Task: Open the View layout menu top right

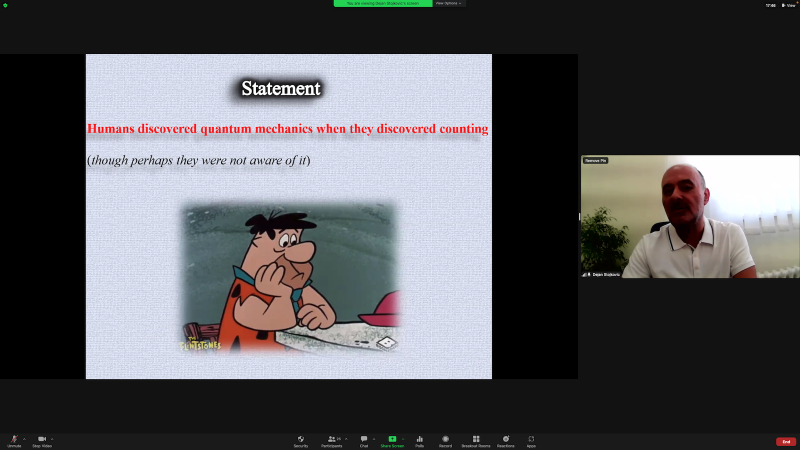Action: pos(789,5)
